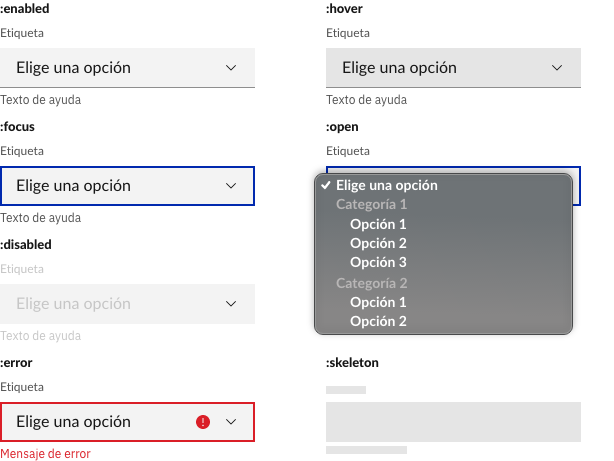Click the chevron arrow in the :enabled select

231,68
